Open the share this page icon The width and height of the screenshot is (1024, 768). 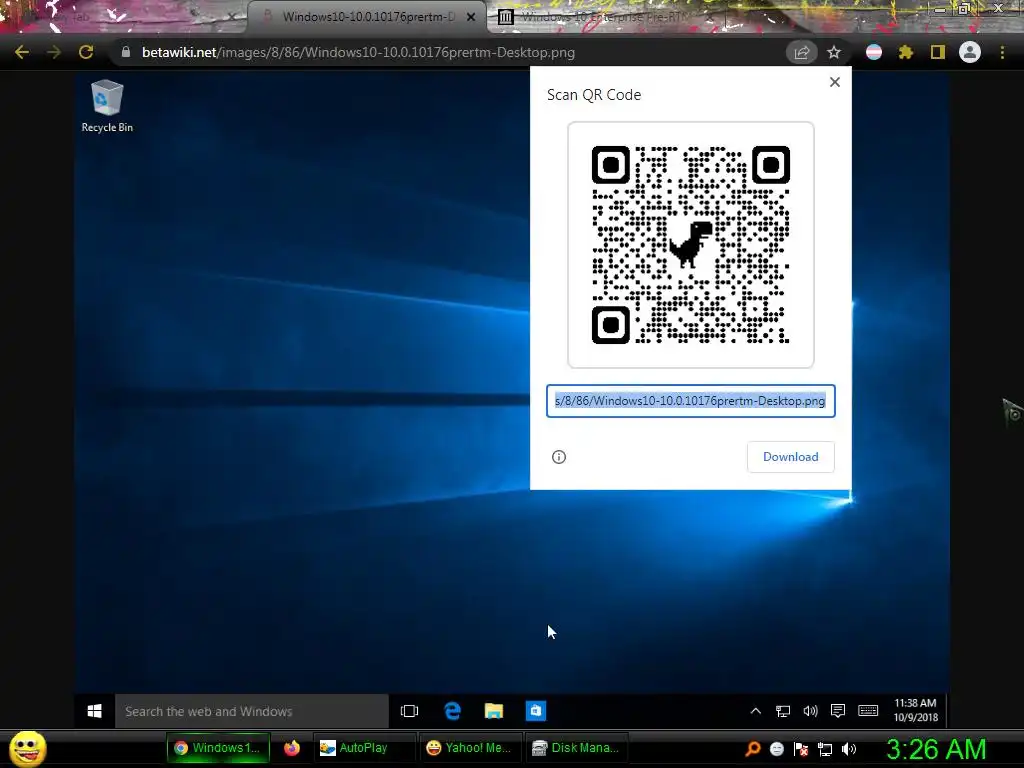click(x=801, y=52)
